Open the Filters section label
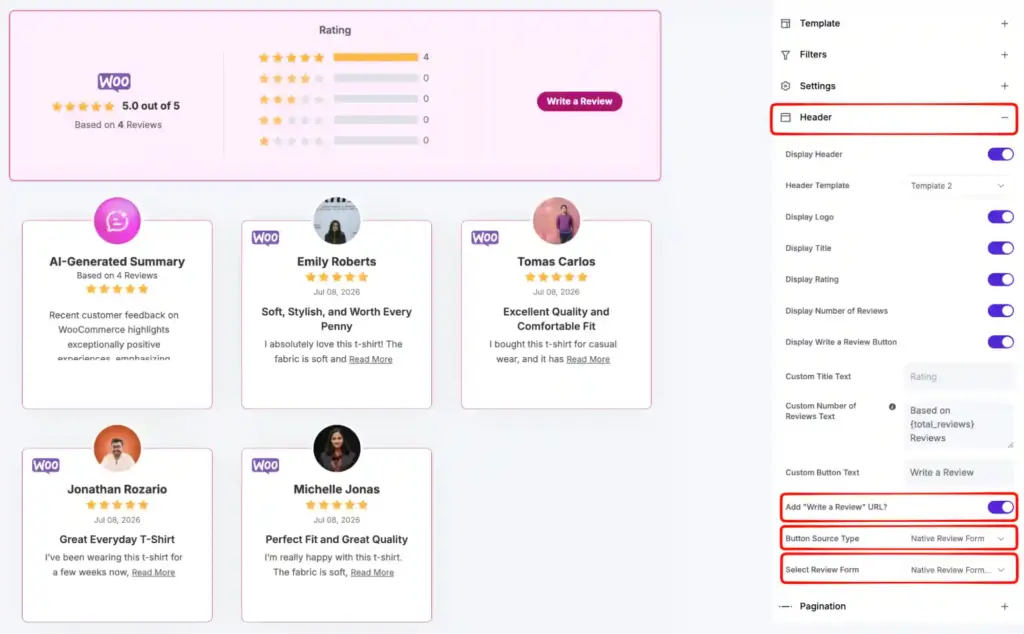 tap(813, 55)
